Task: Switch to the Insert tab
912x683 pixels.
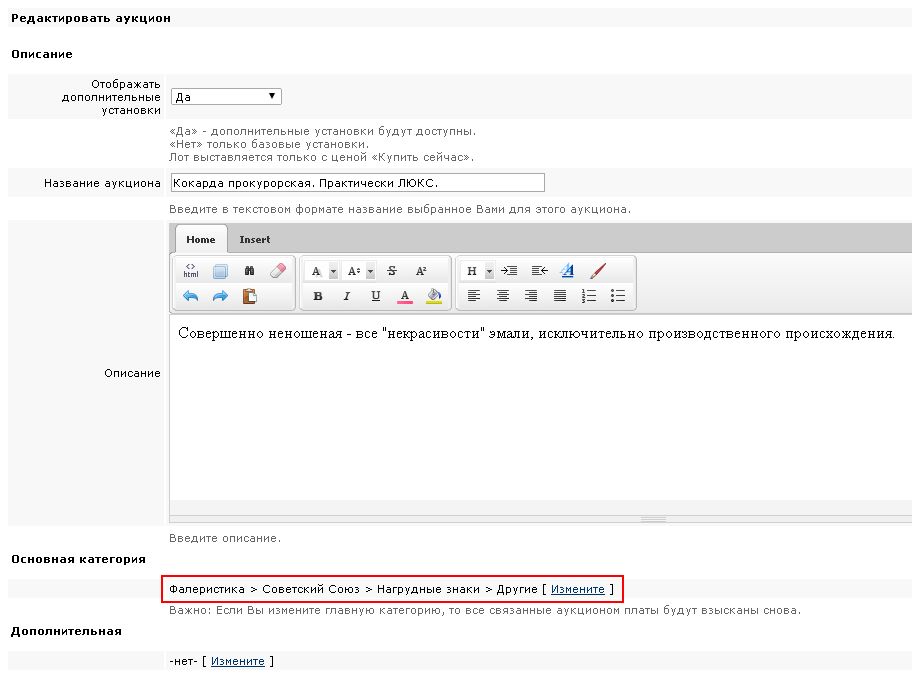Action: (254, 240)
